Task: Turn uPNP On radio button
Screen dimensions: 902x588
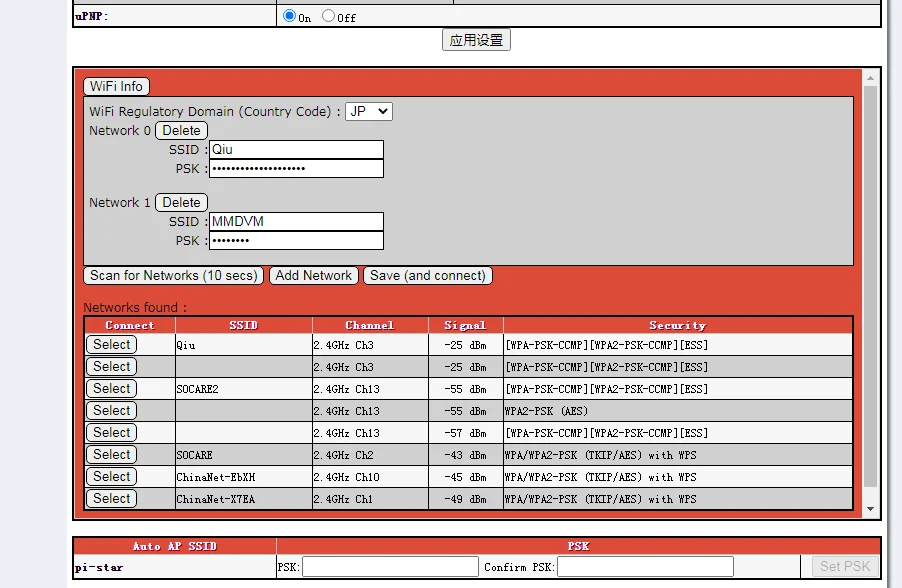Action: click(289, 16)
